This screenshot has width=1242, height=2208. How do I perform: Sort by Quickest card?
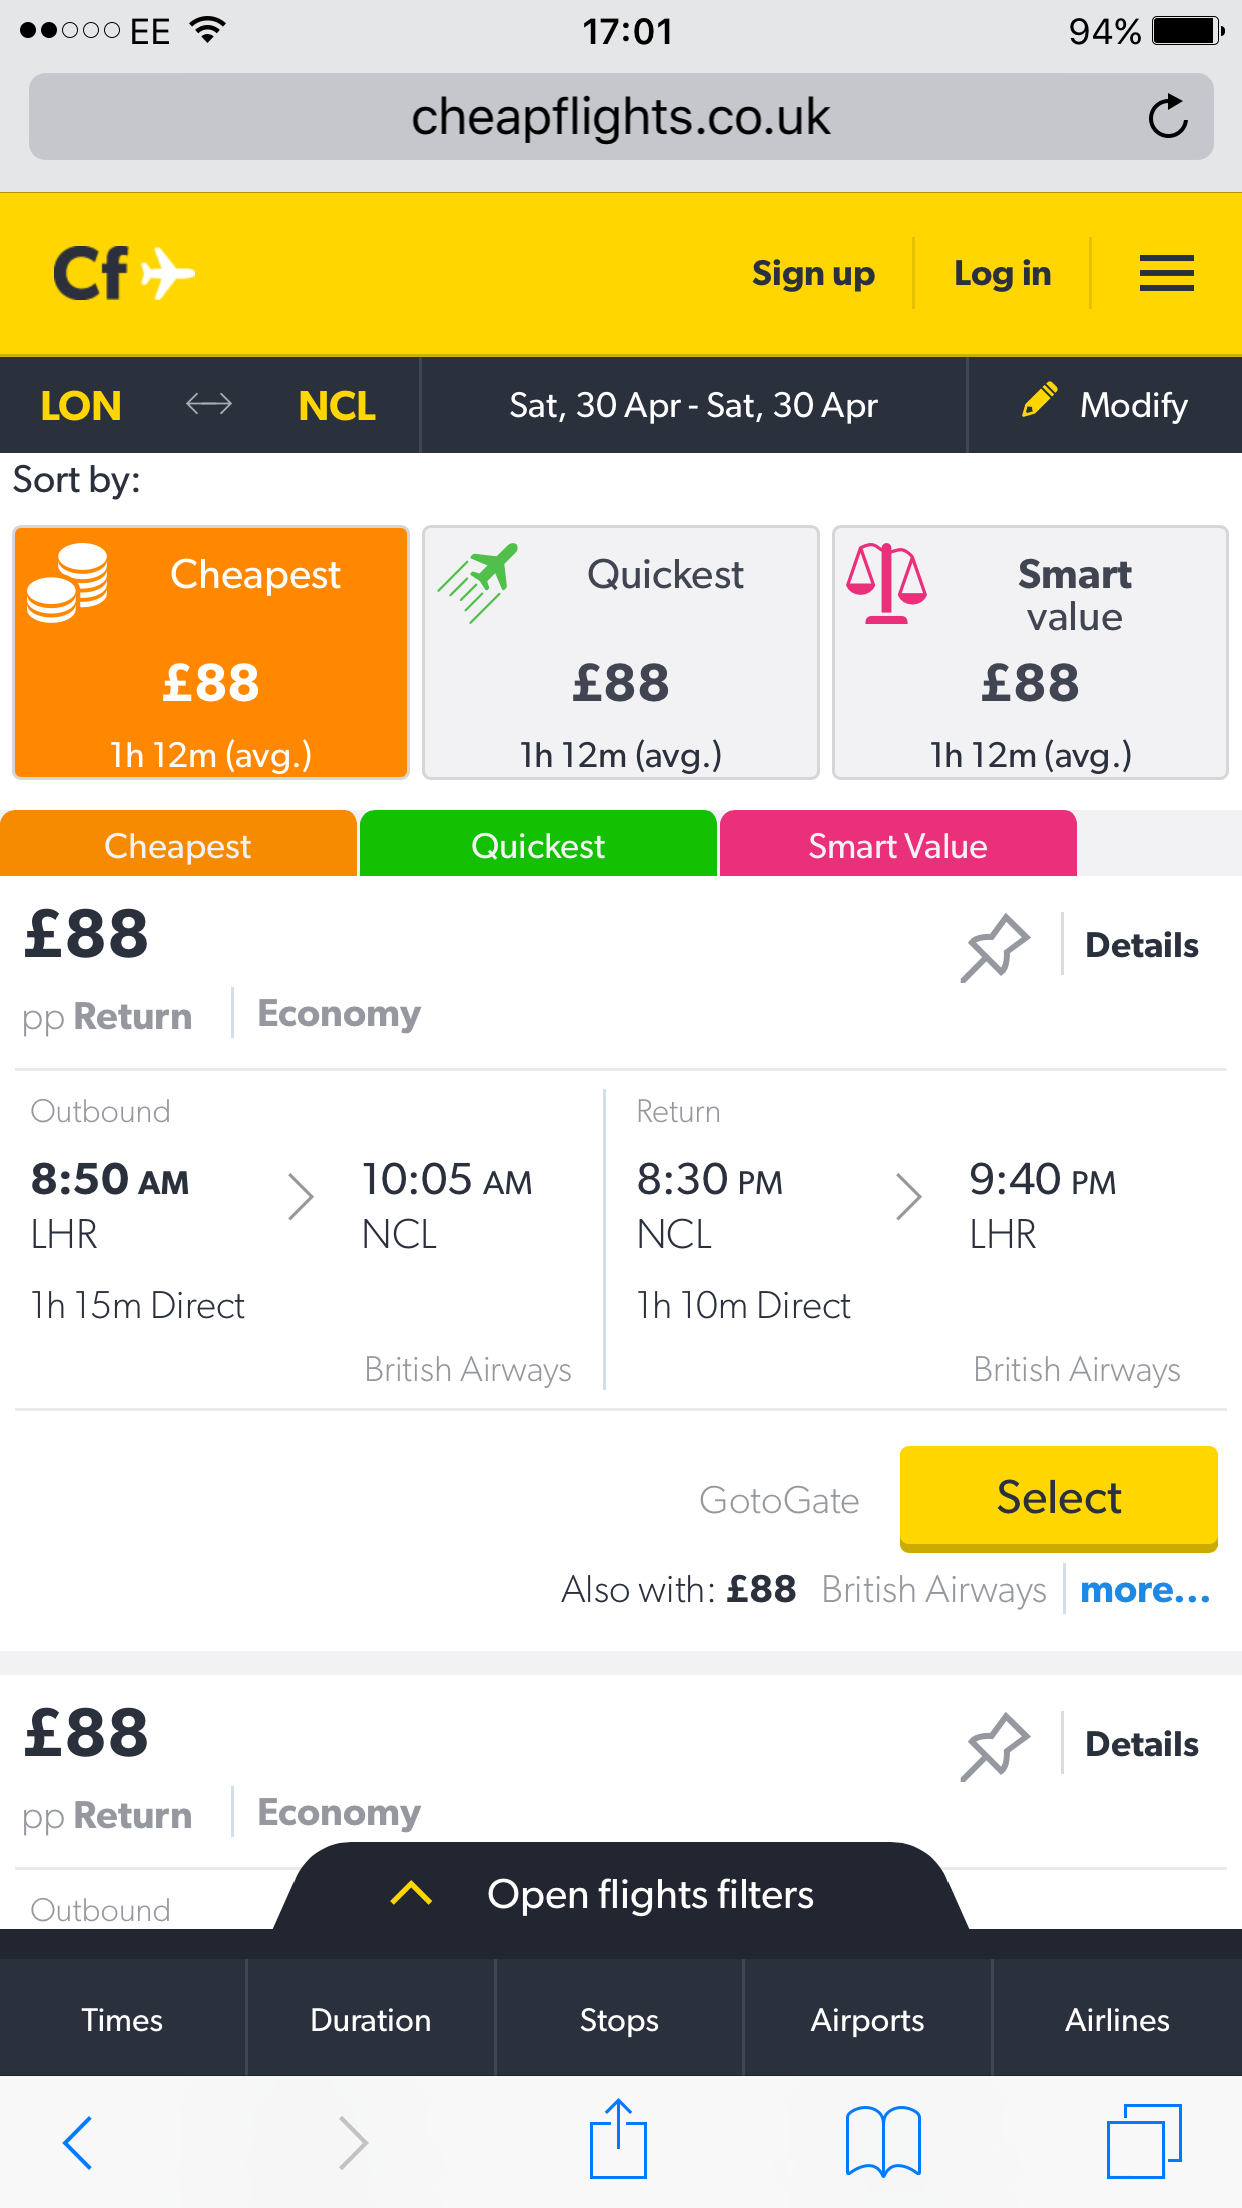click(x=620, y=652)
